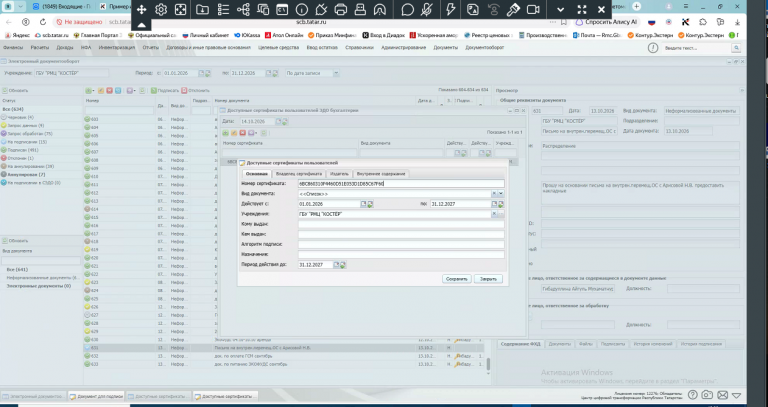Select Все (634) in status list
Screen dimensions: 768x407
click(x=13, y=109)
